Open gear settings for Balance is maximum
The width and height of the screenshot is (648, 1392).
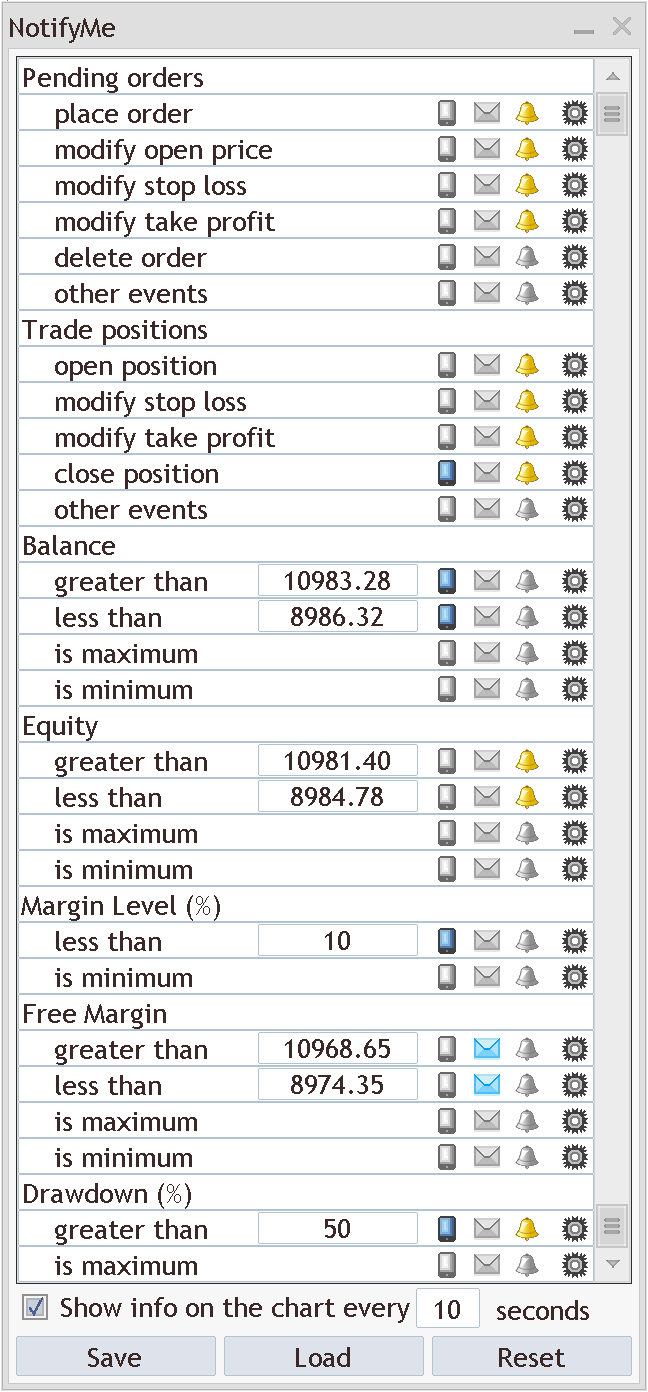pyautogui.click(x=574, y=654)
